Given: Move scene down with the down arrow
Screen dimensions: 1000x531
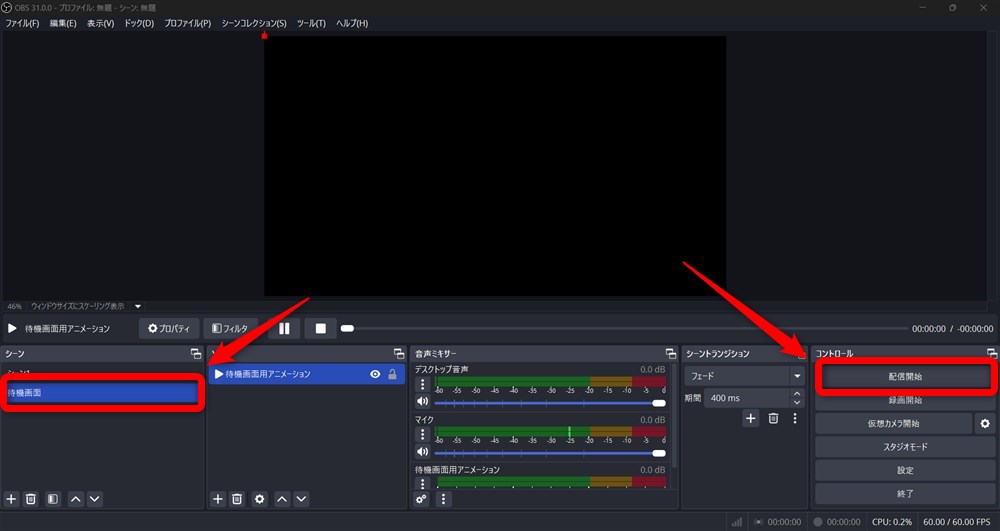Looking at the screenshot, I should [94, 498].
